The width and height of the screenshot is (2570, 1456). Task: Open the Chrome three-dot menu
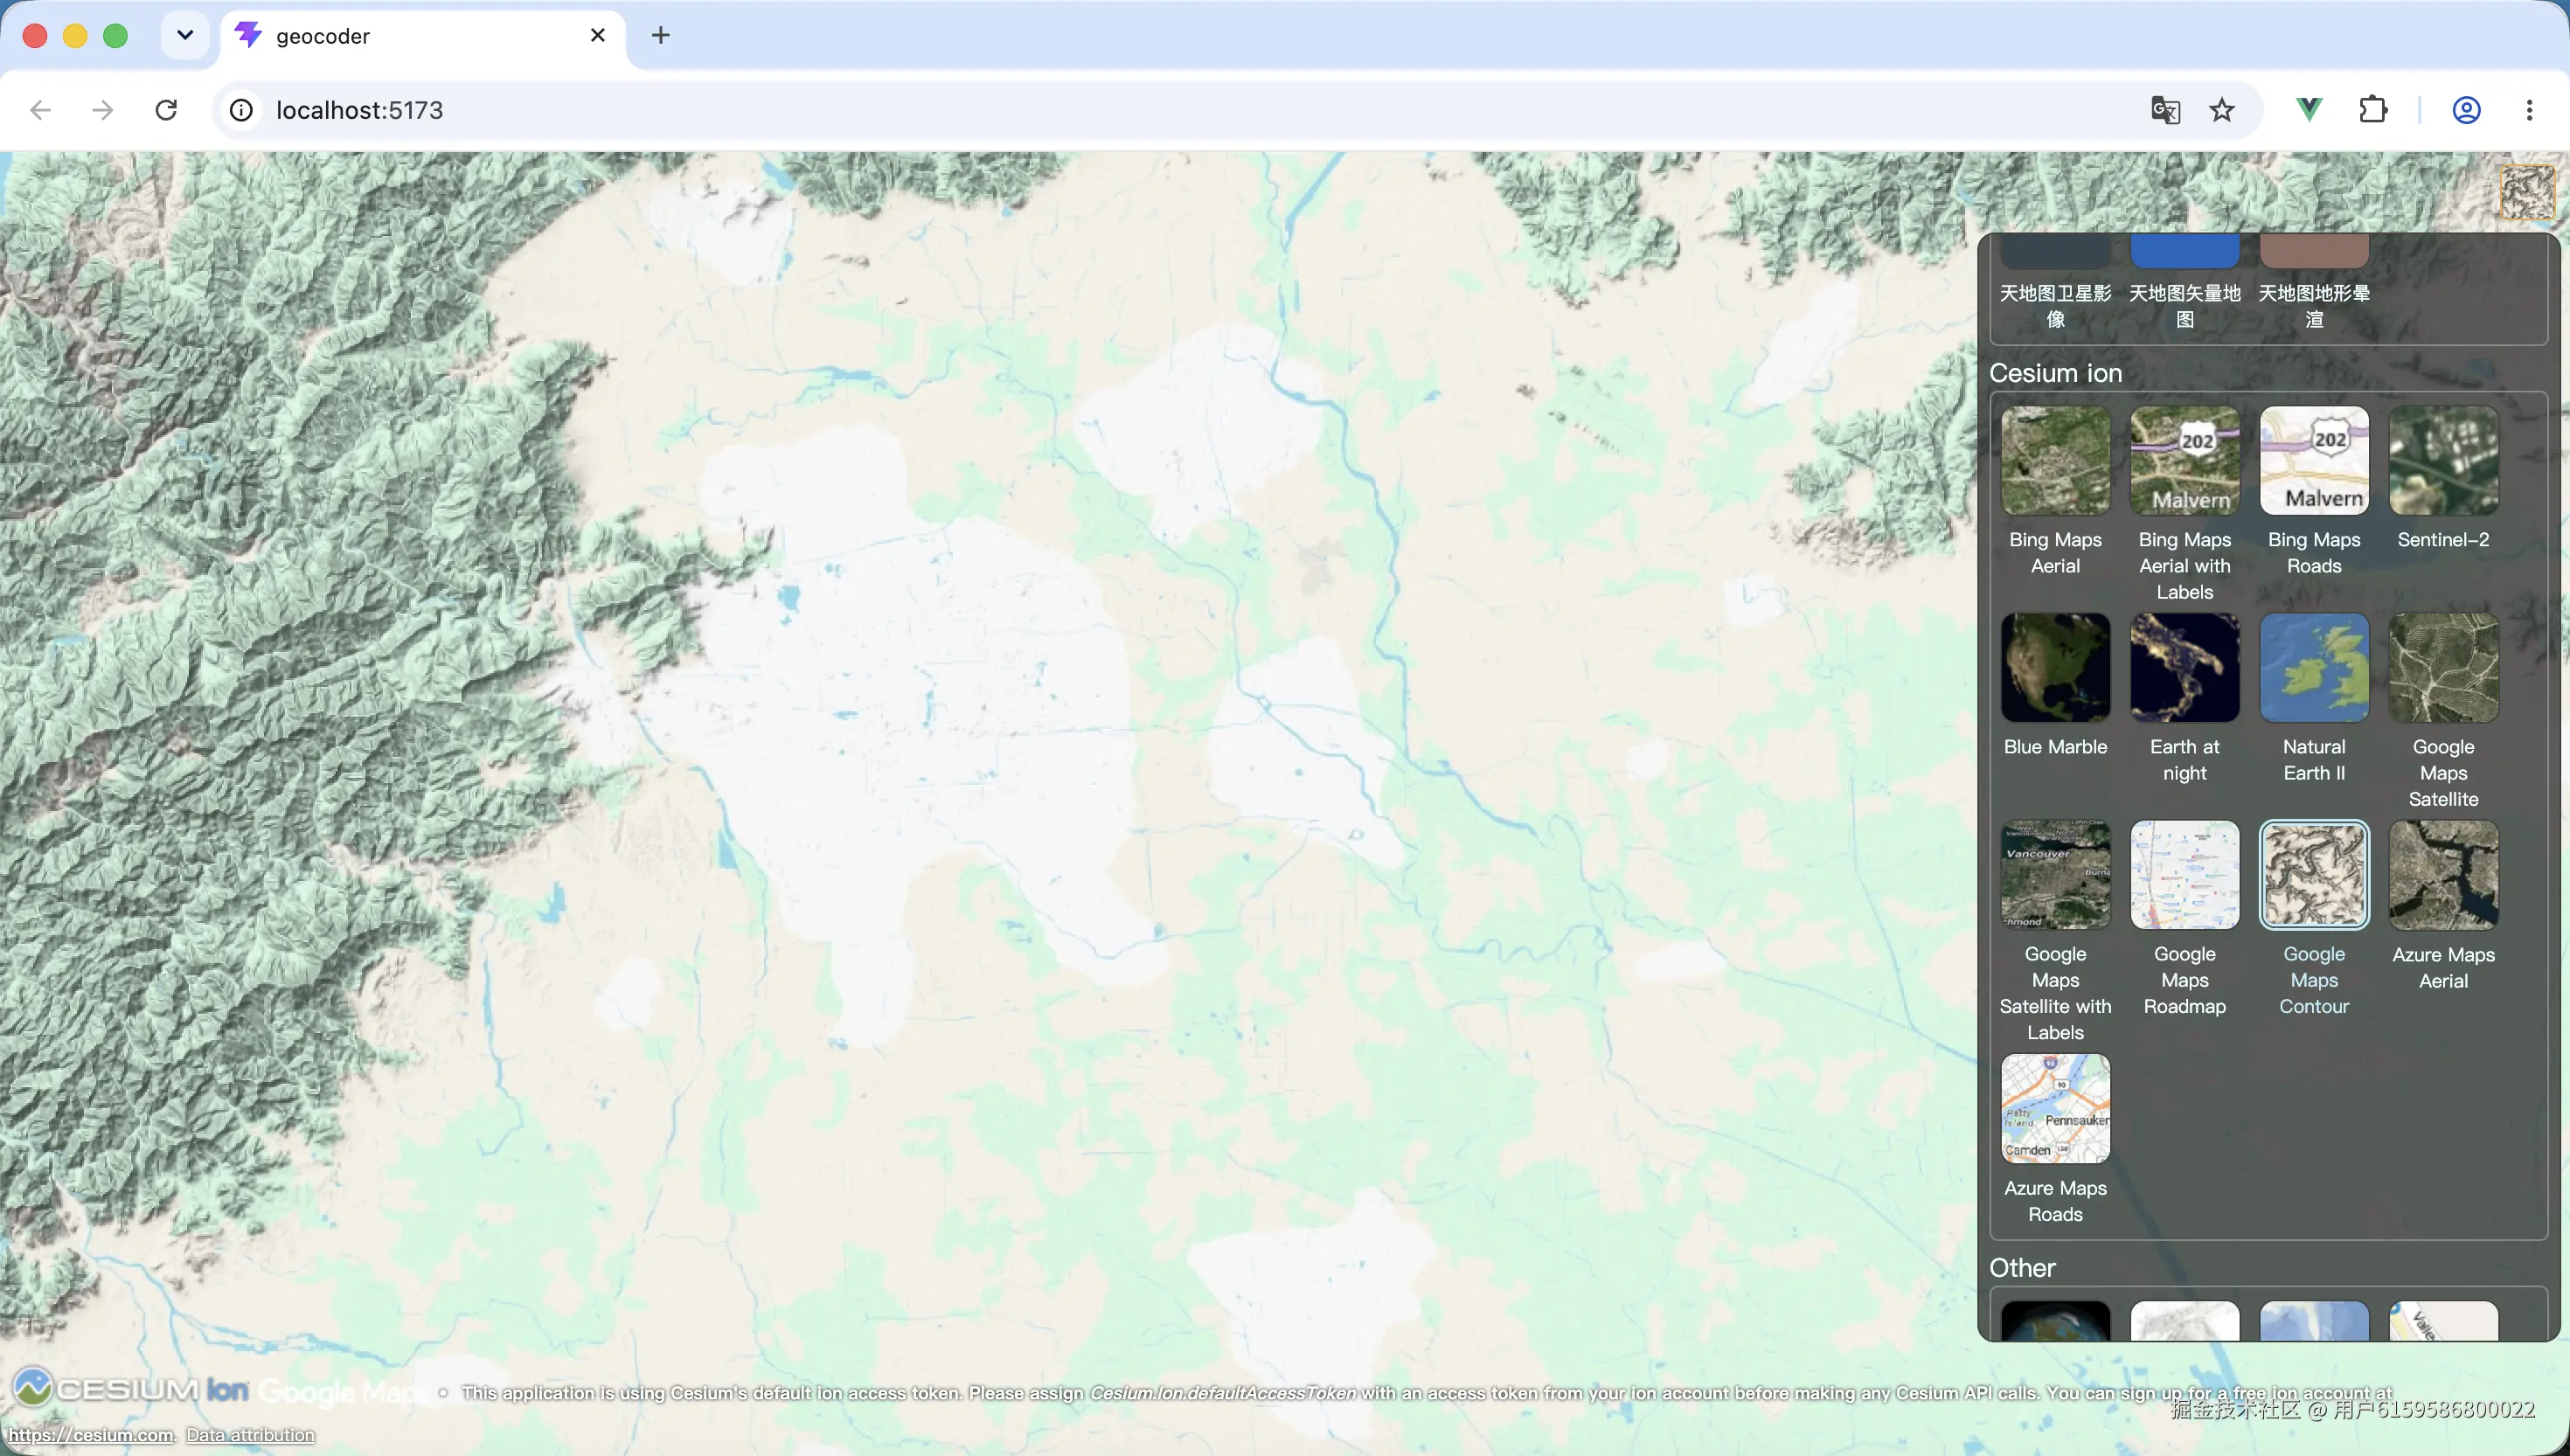2529,110
